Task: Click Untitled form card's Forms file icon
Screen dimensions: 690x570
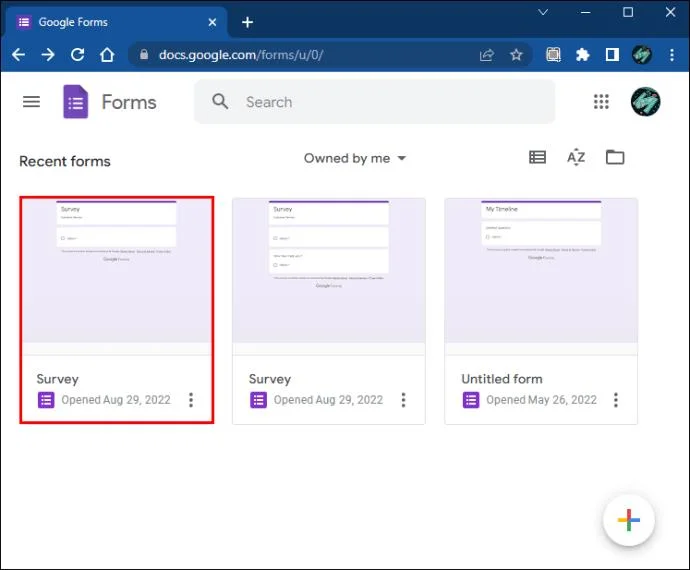Action: 471,400
